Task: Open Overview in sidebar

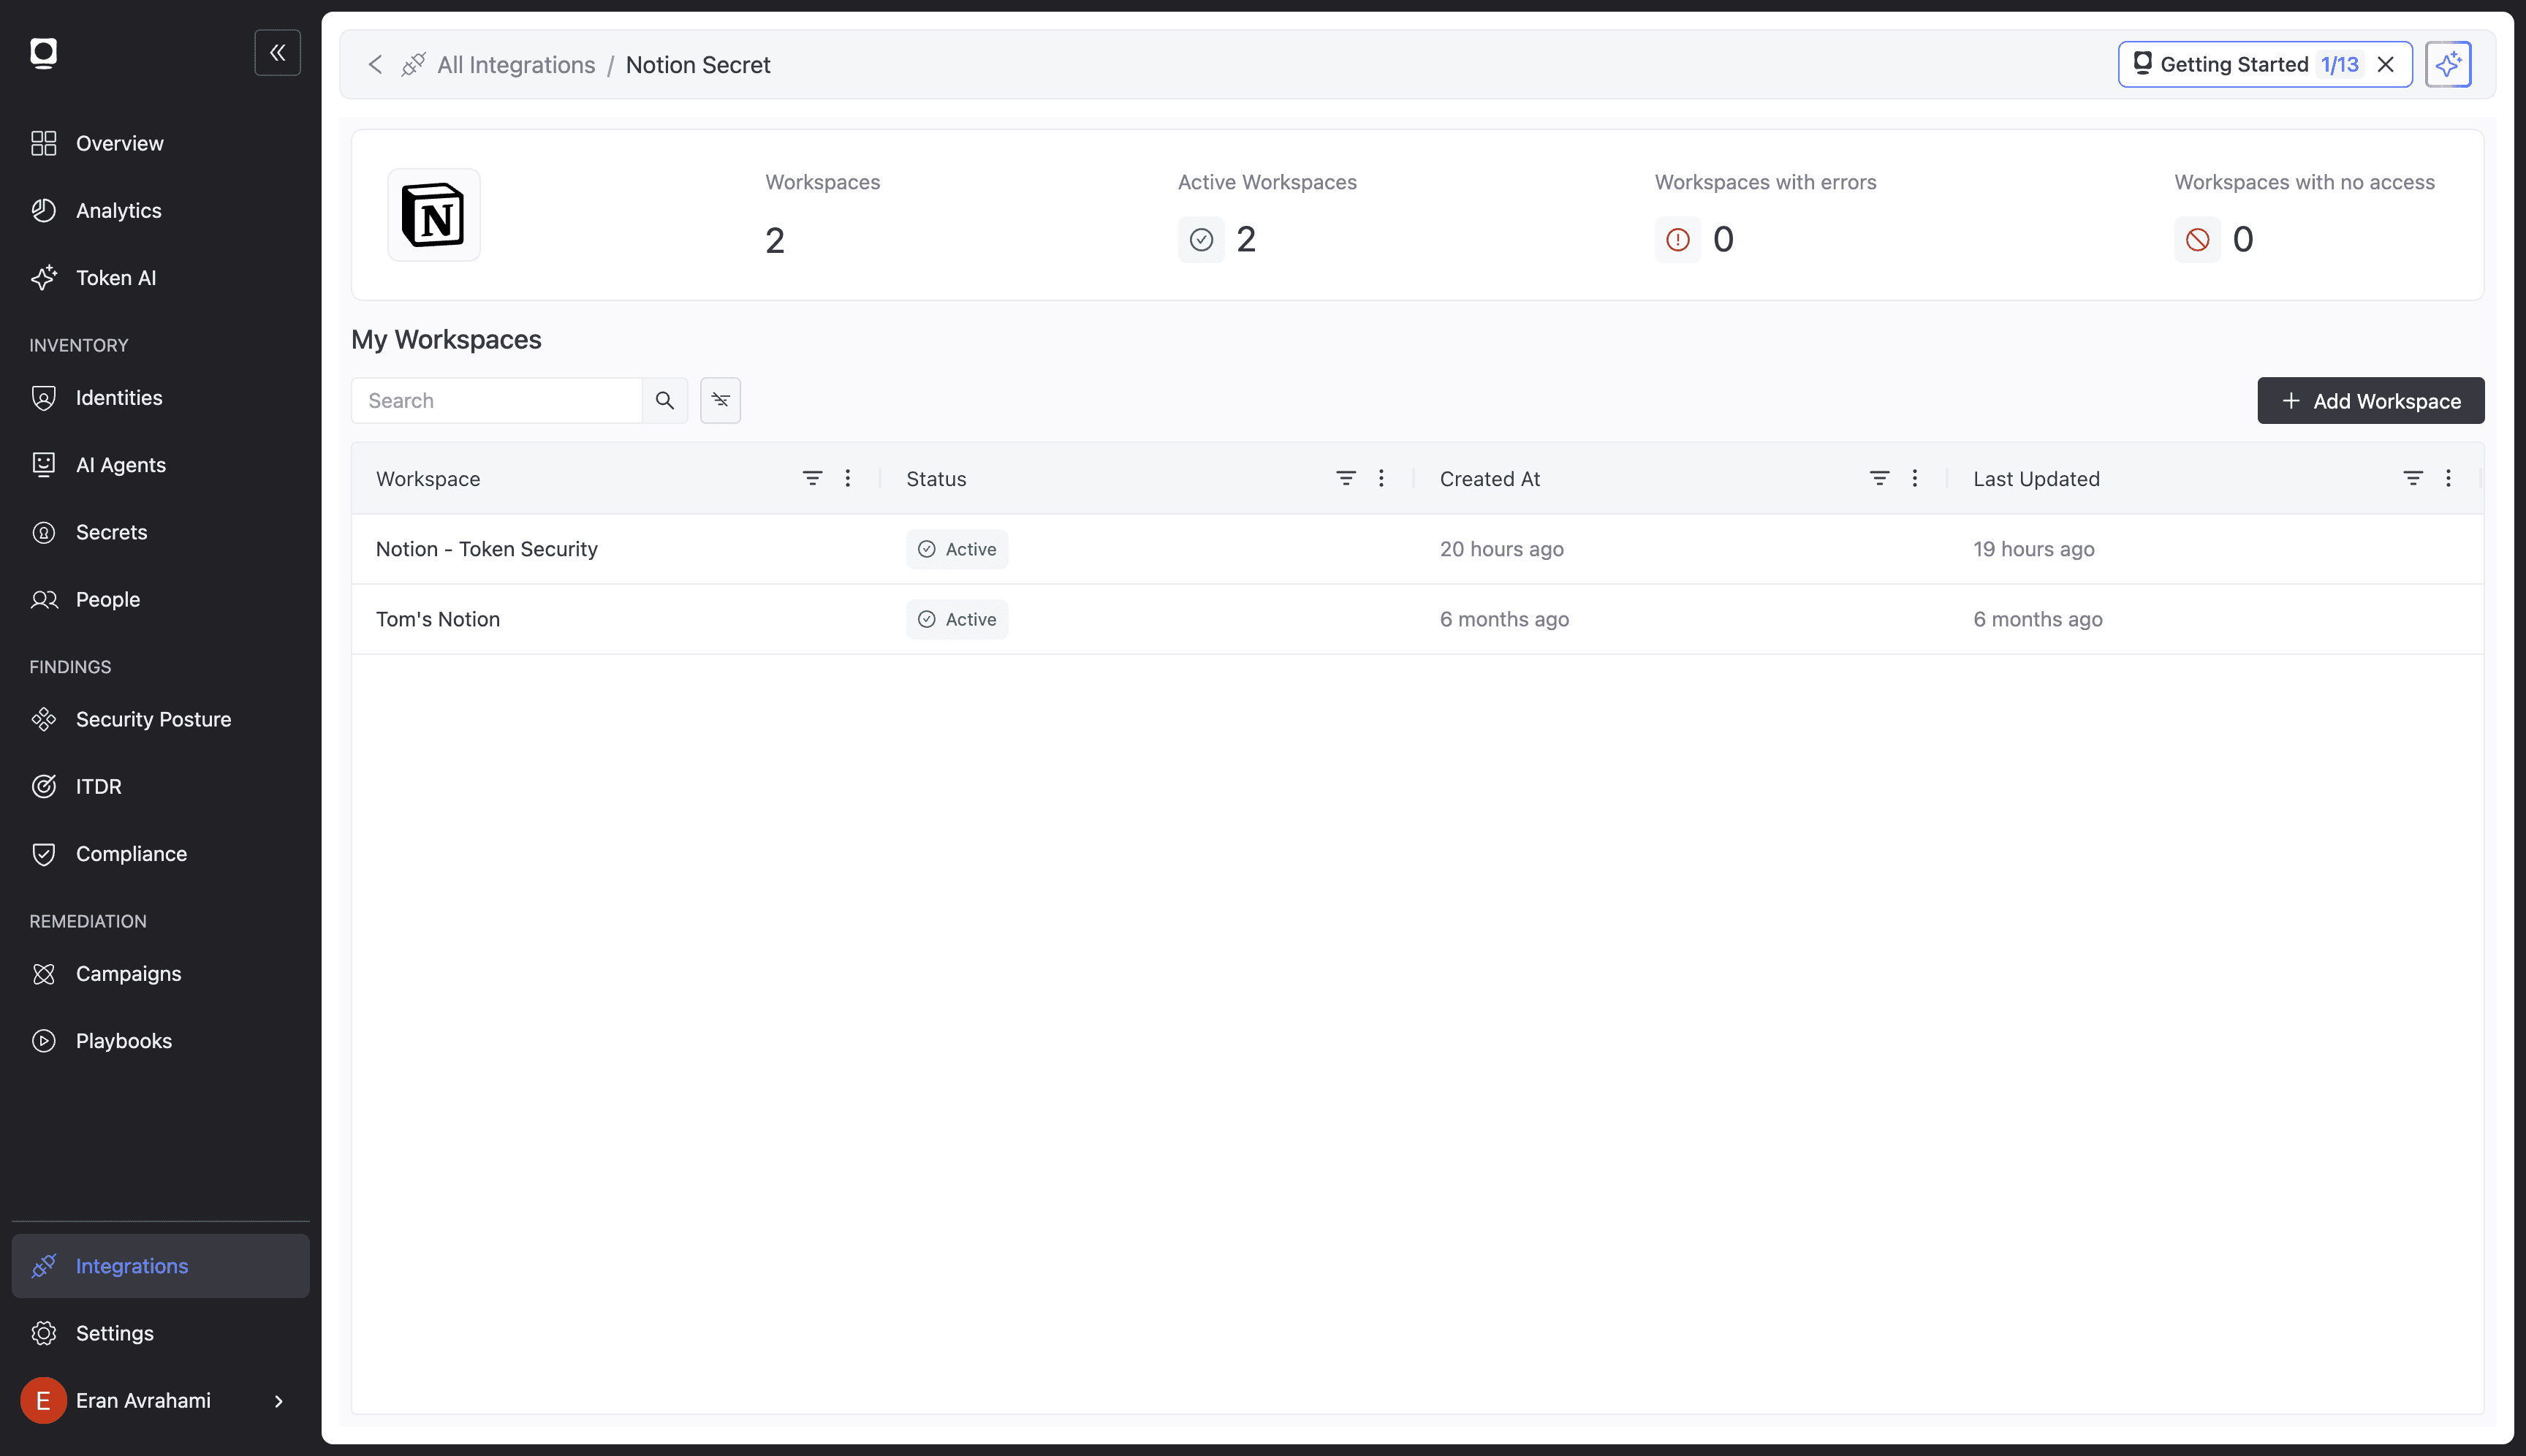Action: pos(160,143)
